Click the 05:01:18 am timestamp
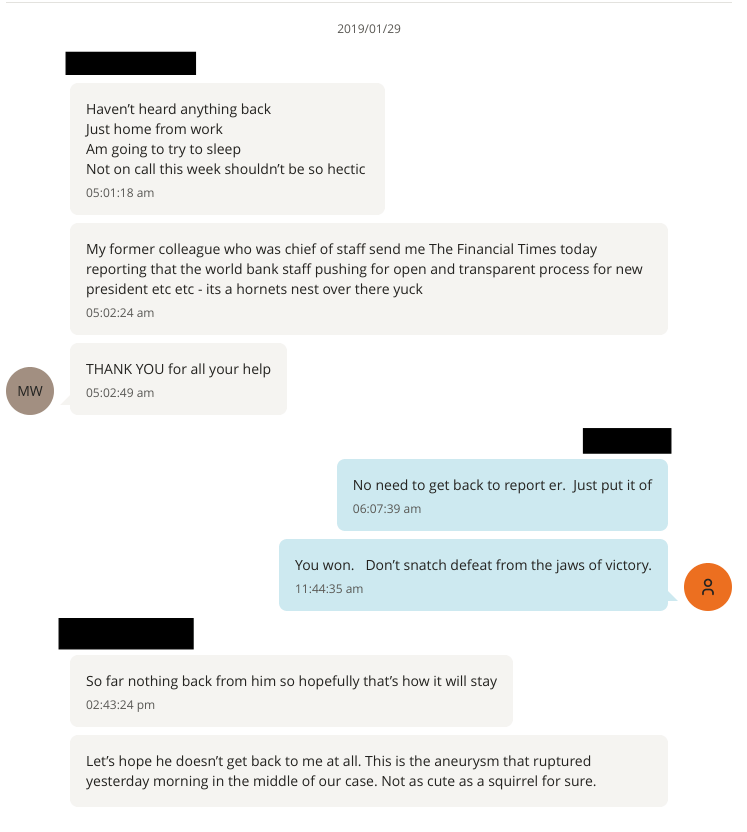 (x=120, y=192)
